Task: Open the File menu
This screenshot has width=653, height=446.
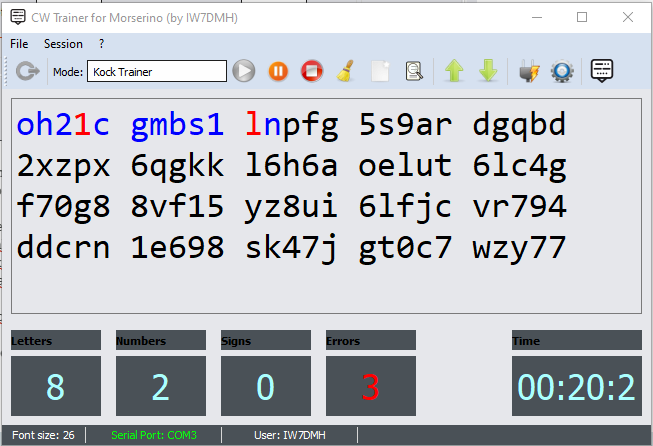Action: coord(19,44)
